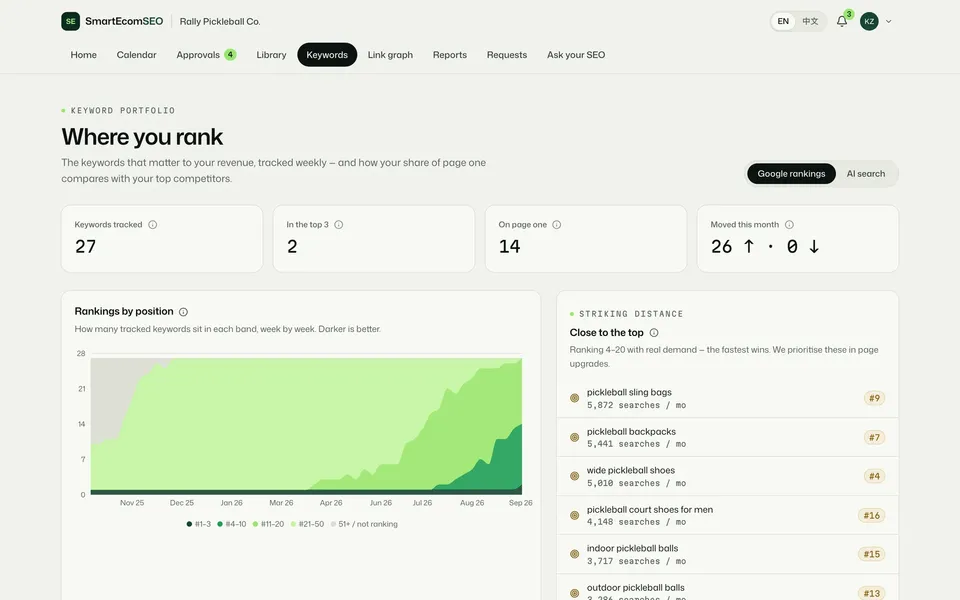
Task: Open pickleball court shoes for men keyword
Action: (727, 515)
